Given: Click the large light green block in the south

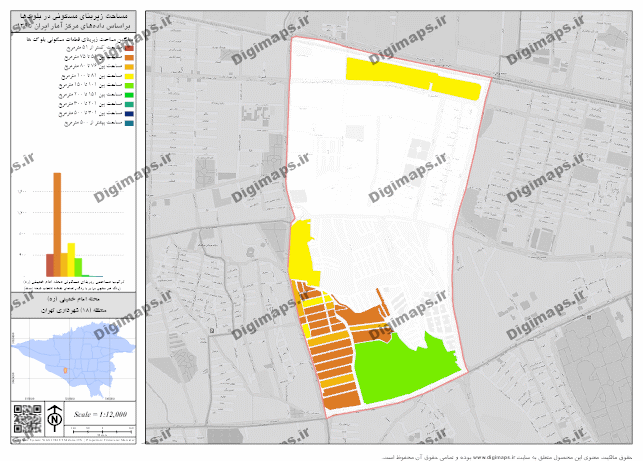Looking at the screenshot, I should (407, 368).
